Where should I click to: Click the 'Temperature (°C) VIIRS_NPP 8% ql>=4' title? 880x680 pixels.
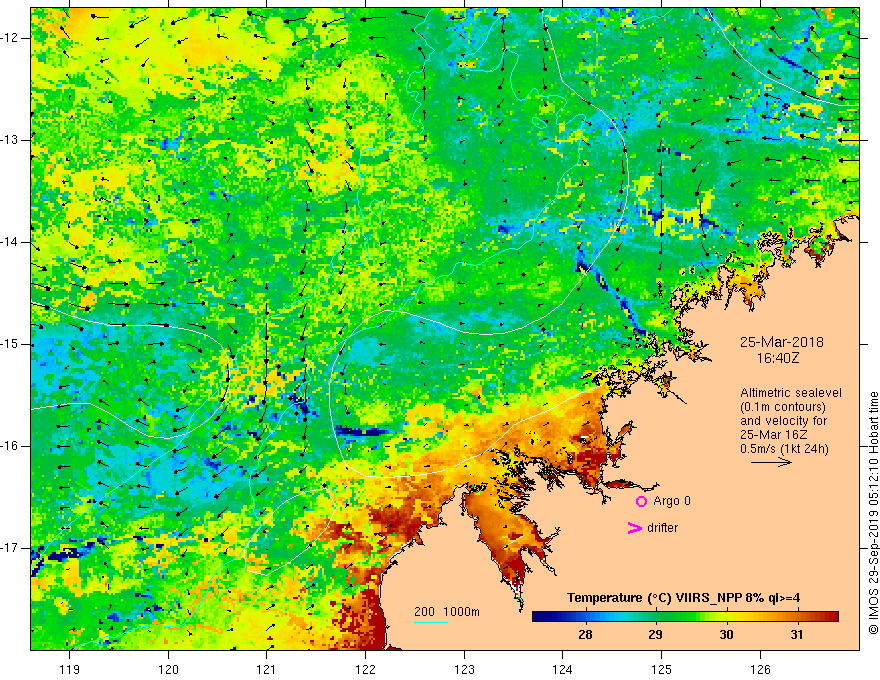pos(684,598)
